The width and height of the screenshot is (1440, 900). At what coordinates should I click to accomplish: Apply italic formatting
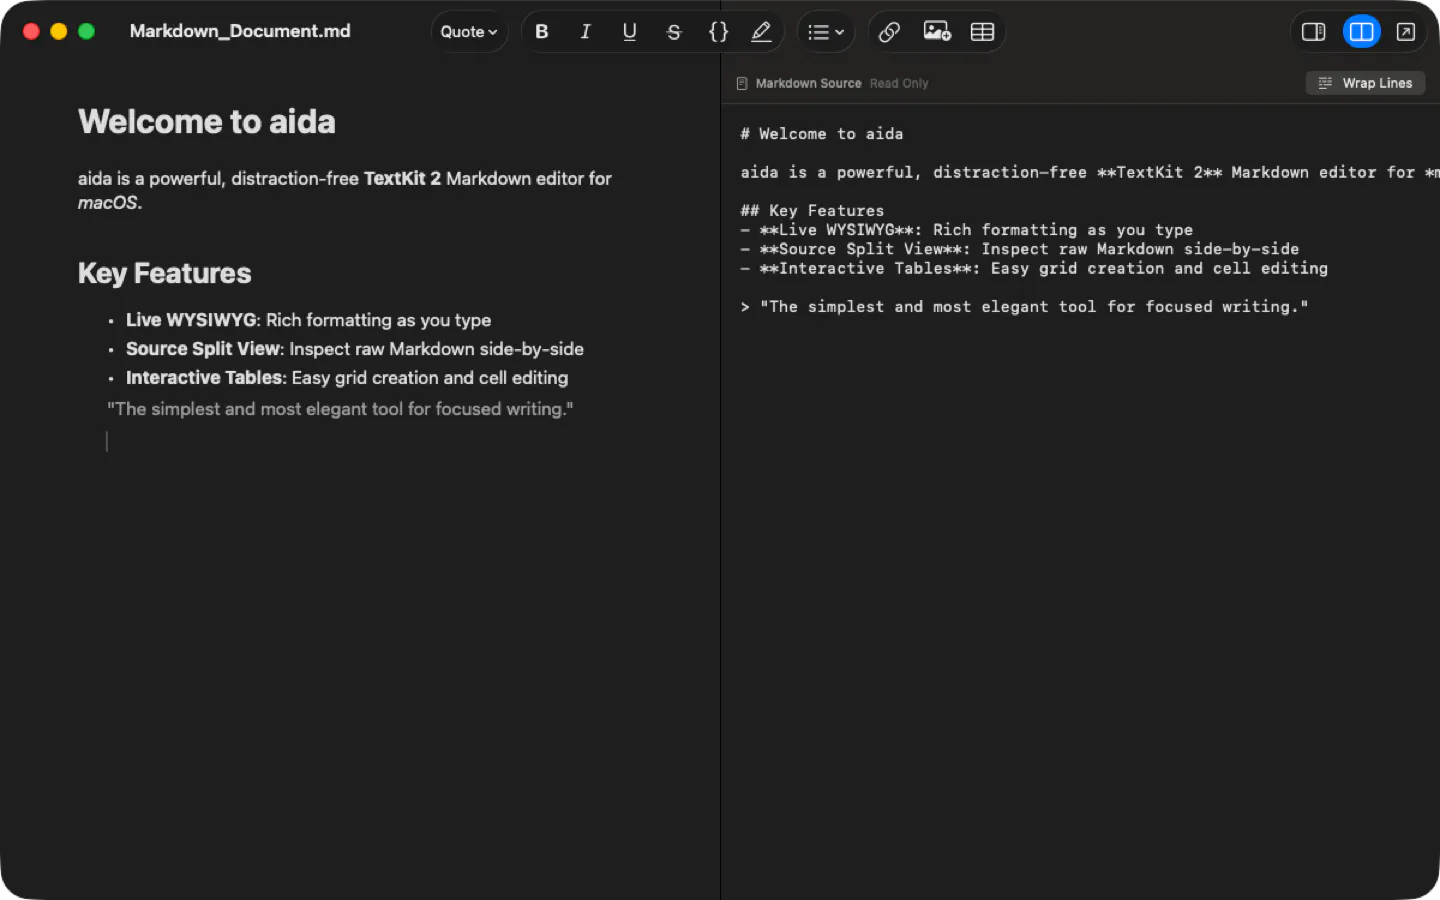(586, 32)
